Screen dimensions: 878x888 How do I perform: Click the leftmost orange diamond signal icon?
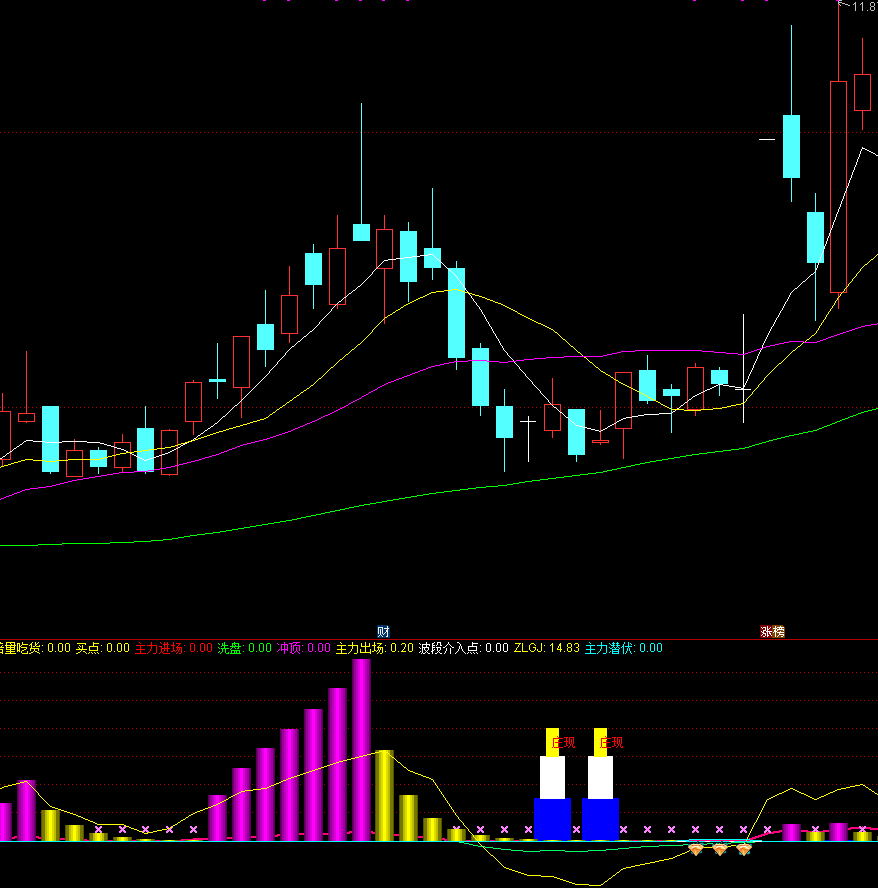click(x=696, y=849)
